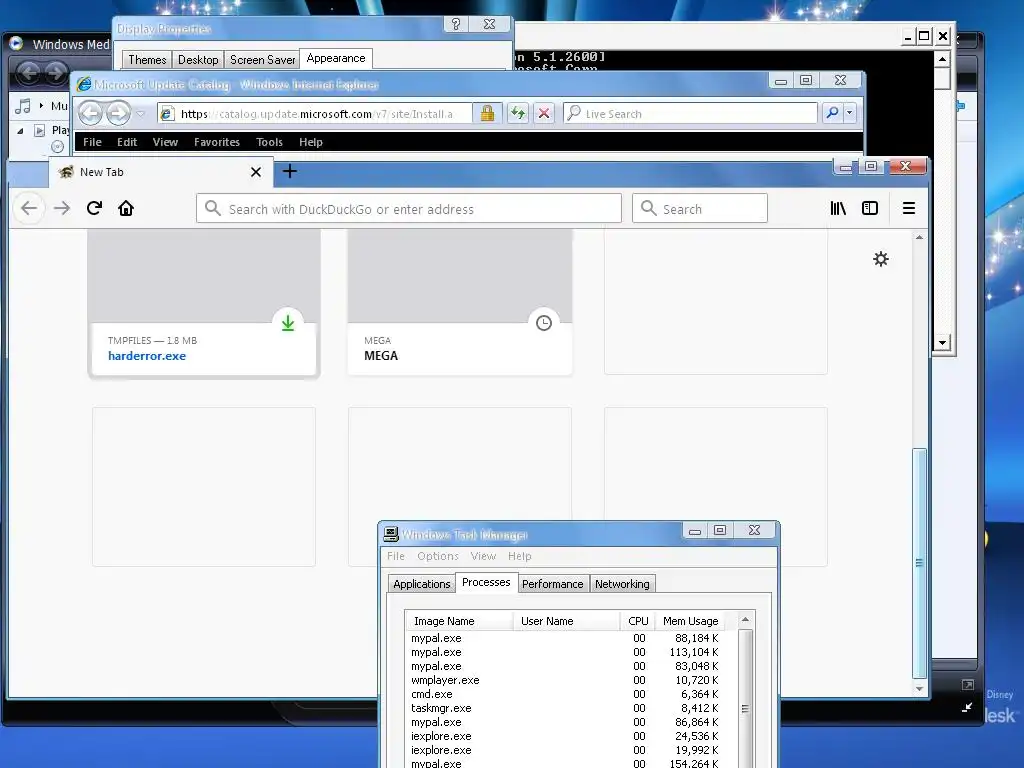Image resolution: width=1024 pixels, height=768 pixels.
Task: Focus the browser Search box
Action: (699, 209)
